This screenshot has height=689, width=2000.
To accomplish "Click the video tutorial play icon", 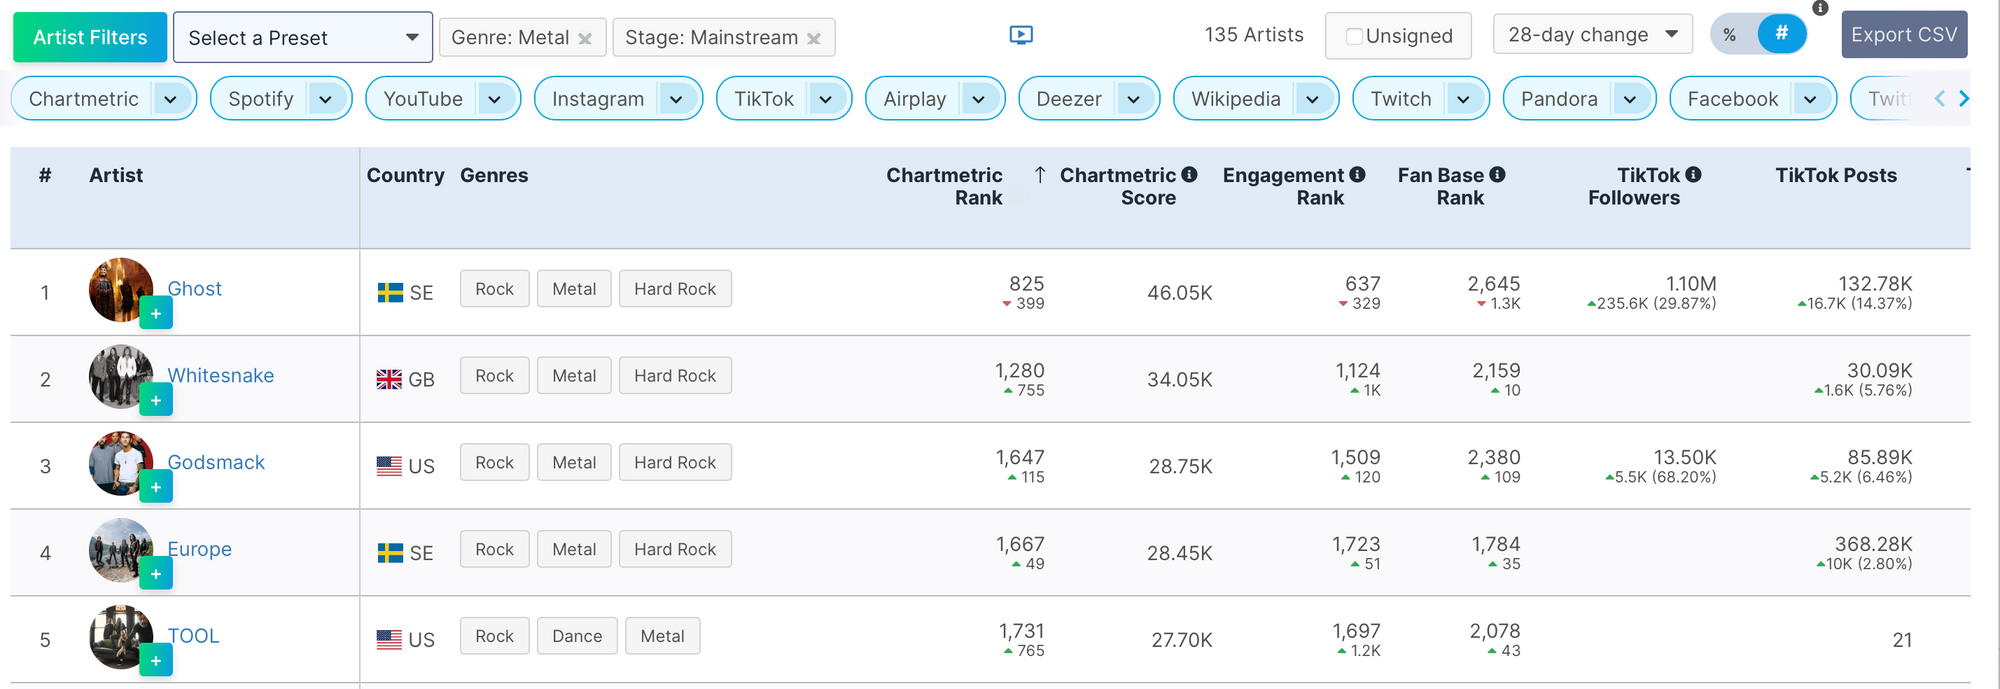I will click(1021, 36).
